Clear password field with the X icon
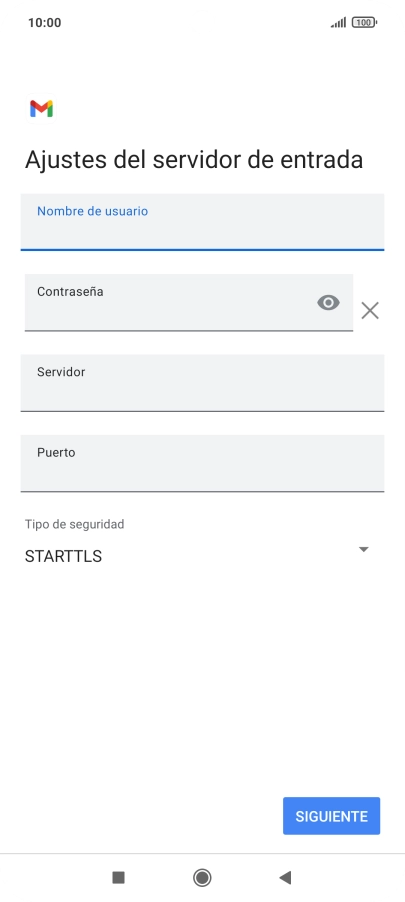Screen dimensions: 405x902 (x=370, y=311)
